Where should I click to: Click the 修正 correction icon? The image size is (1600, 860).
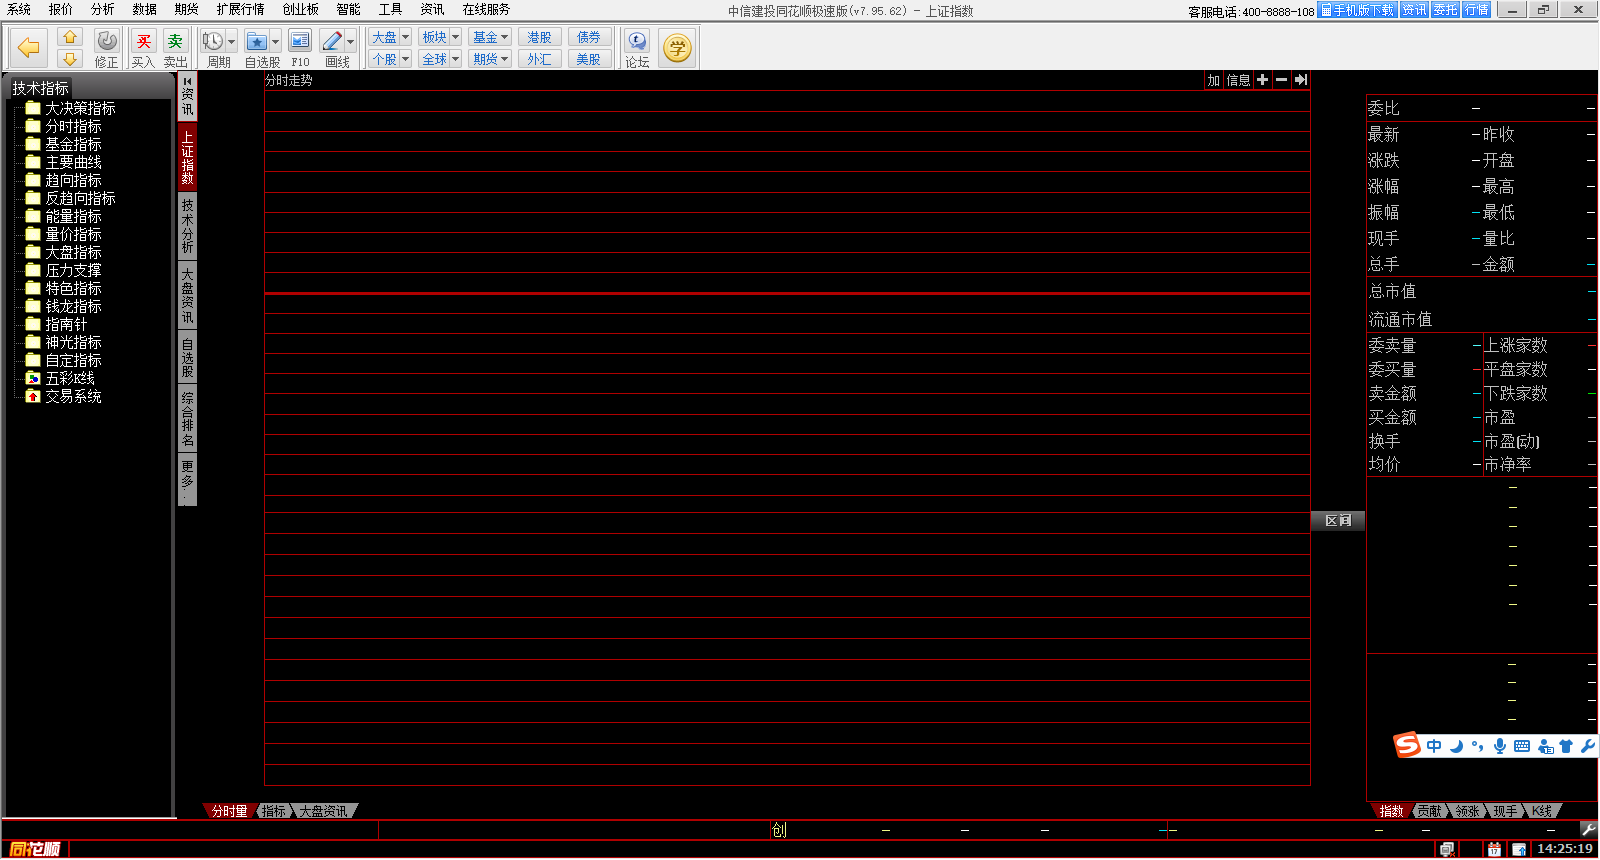pos(107,41)
